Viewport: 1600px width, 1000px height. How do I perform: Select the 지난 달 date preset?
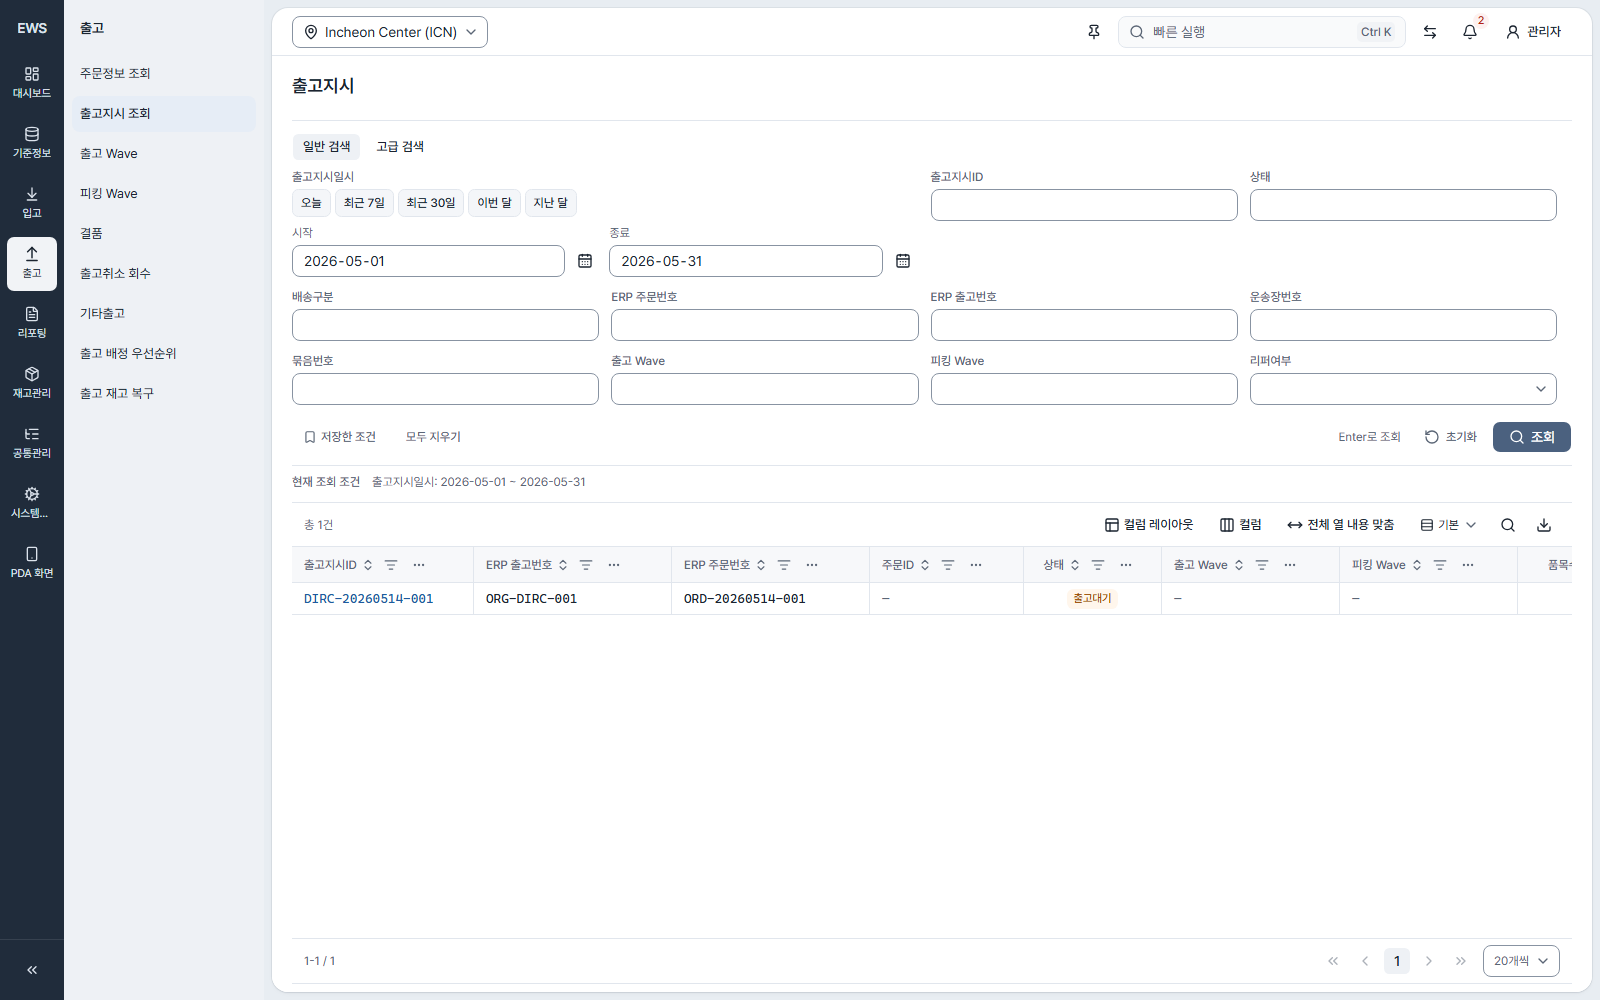[550, 203]
